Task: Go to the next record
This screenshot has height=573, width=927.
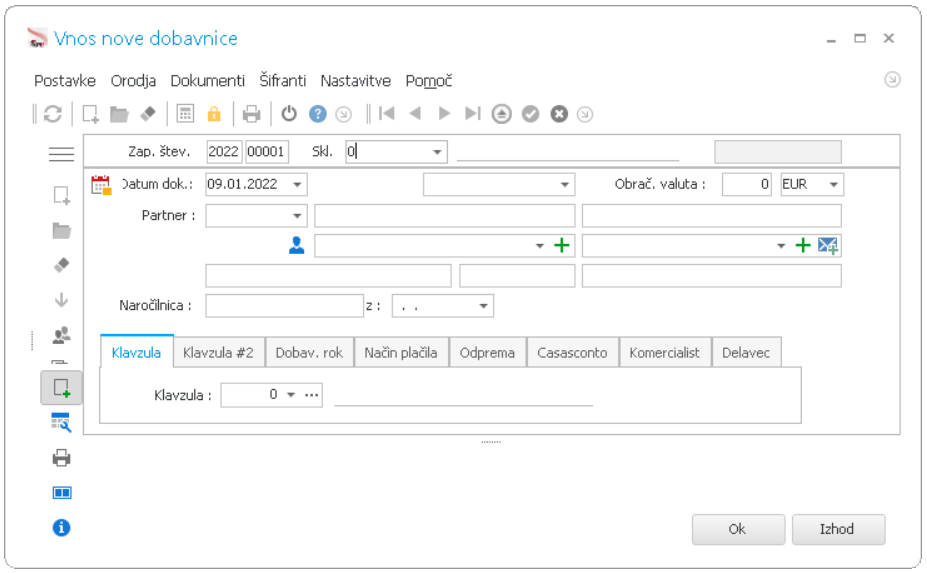Action: point(444,114)
